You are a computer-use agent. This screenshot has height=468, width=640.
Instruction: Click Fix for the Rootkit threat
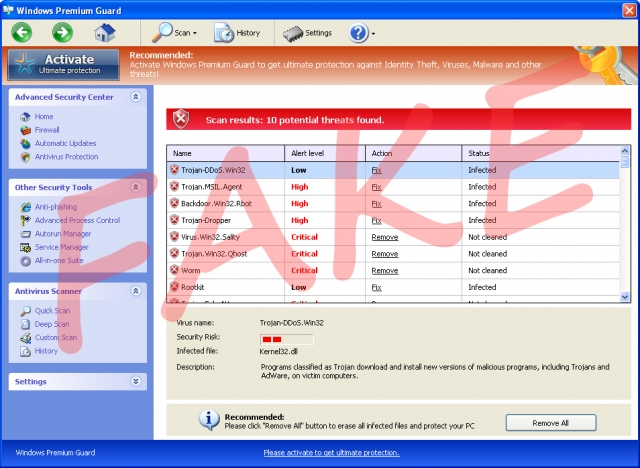(376, 287)
